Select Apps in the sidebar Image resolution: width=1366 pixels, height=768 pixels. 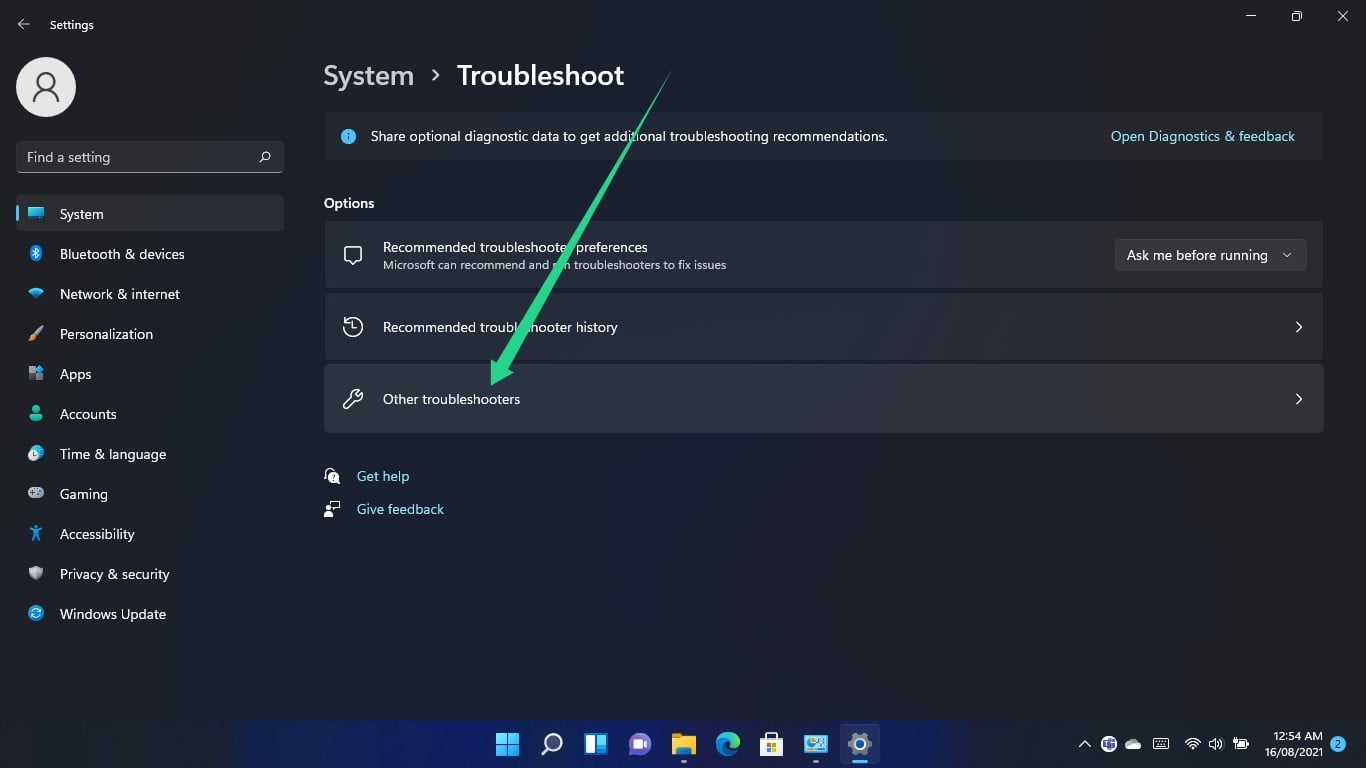point(75,374)
